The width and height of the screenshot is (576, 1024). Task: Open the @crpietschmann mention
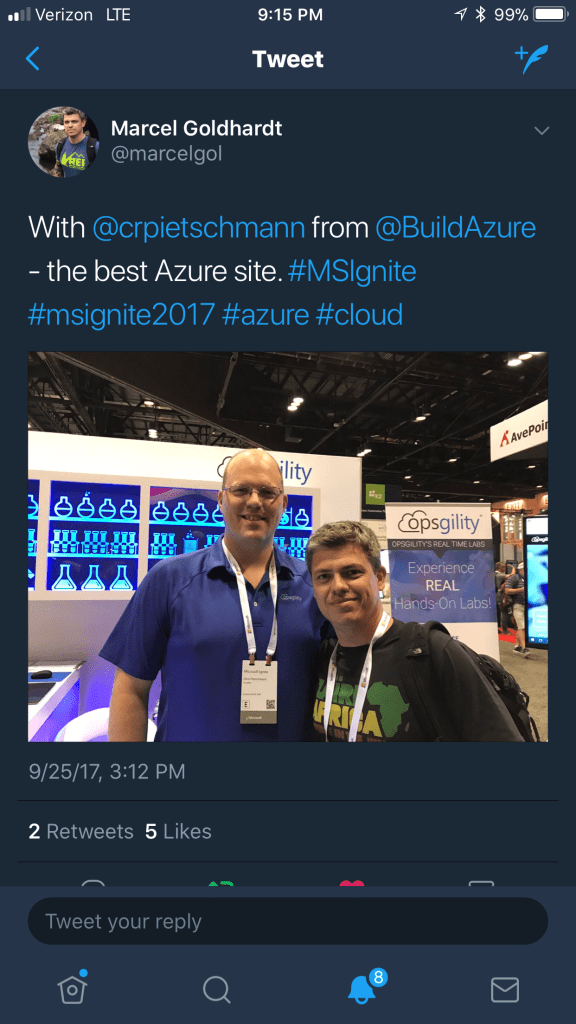[199, 228]
